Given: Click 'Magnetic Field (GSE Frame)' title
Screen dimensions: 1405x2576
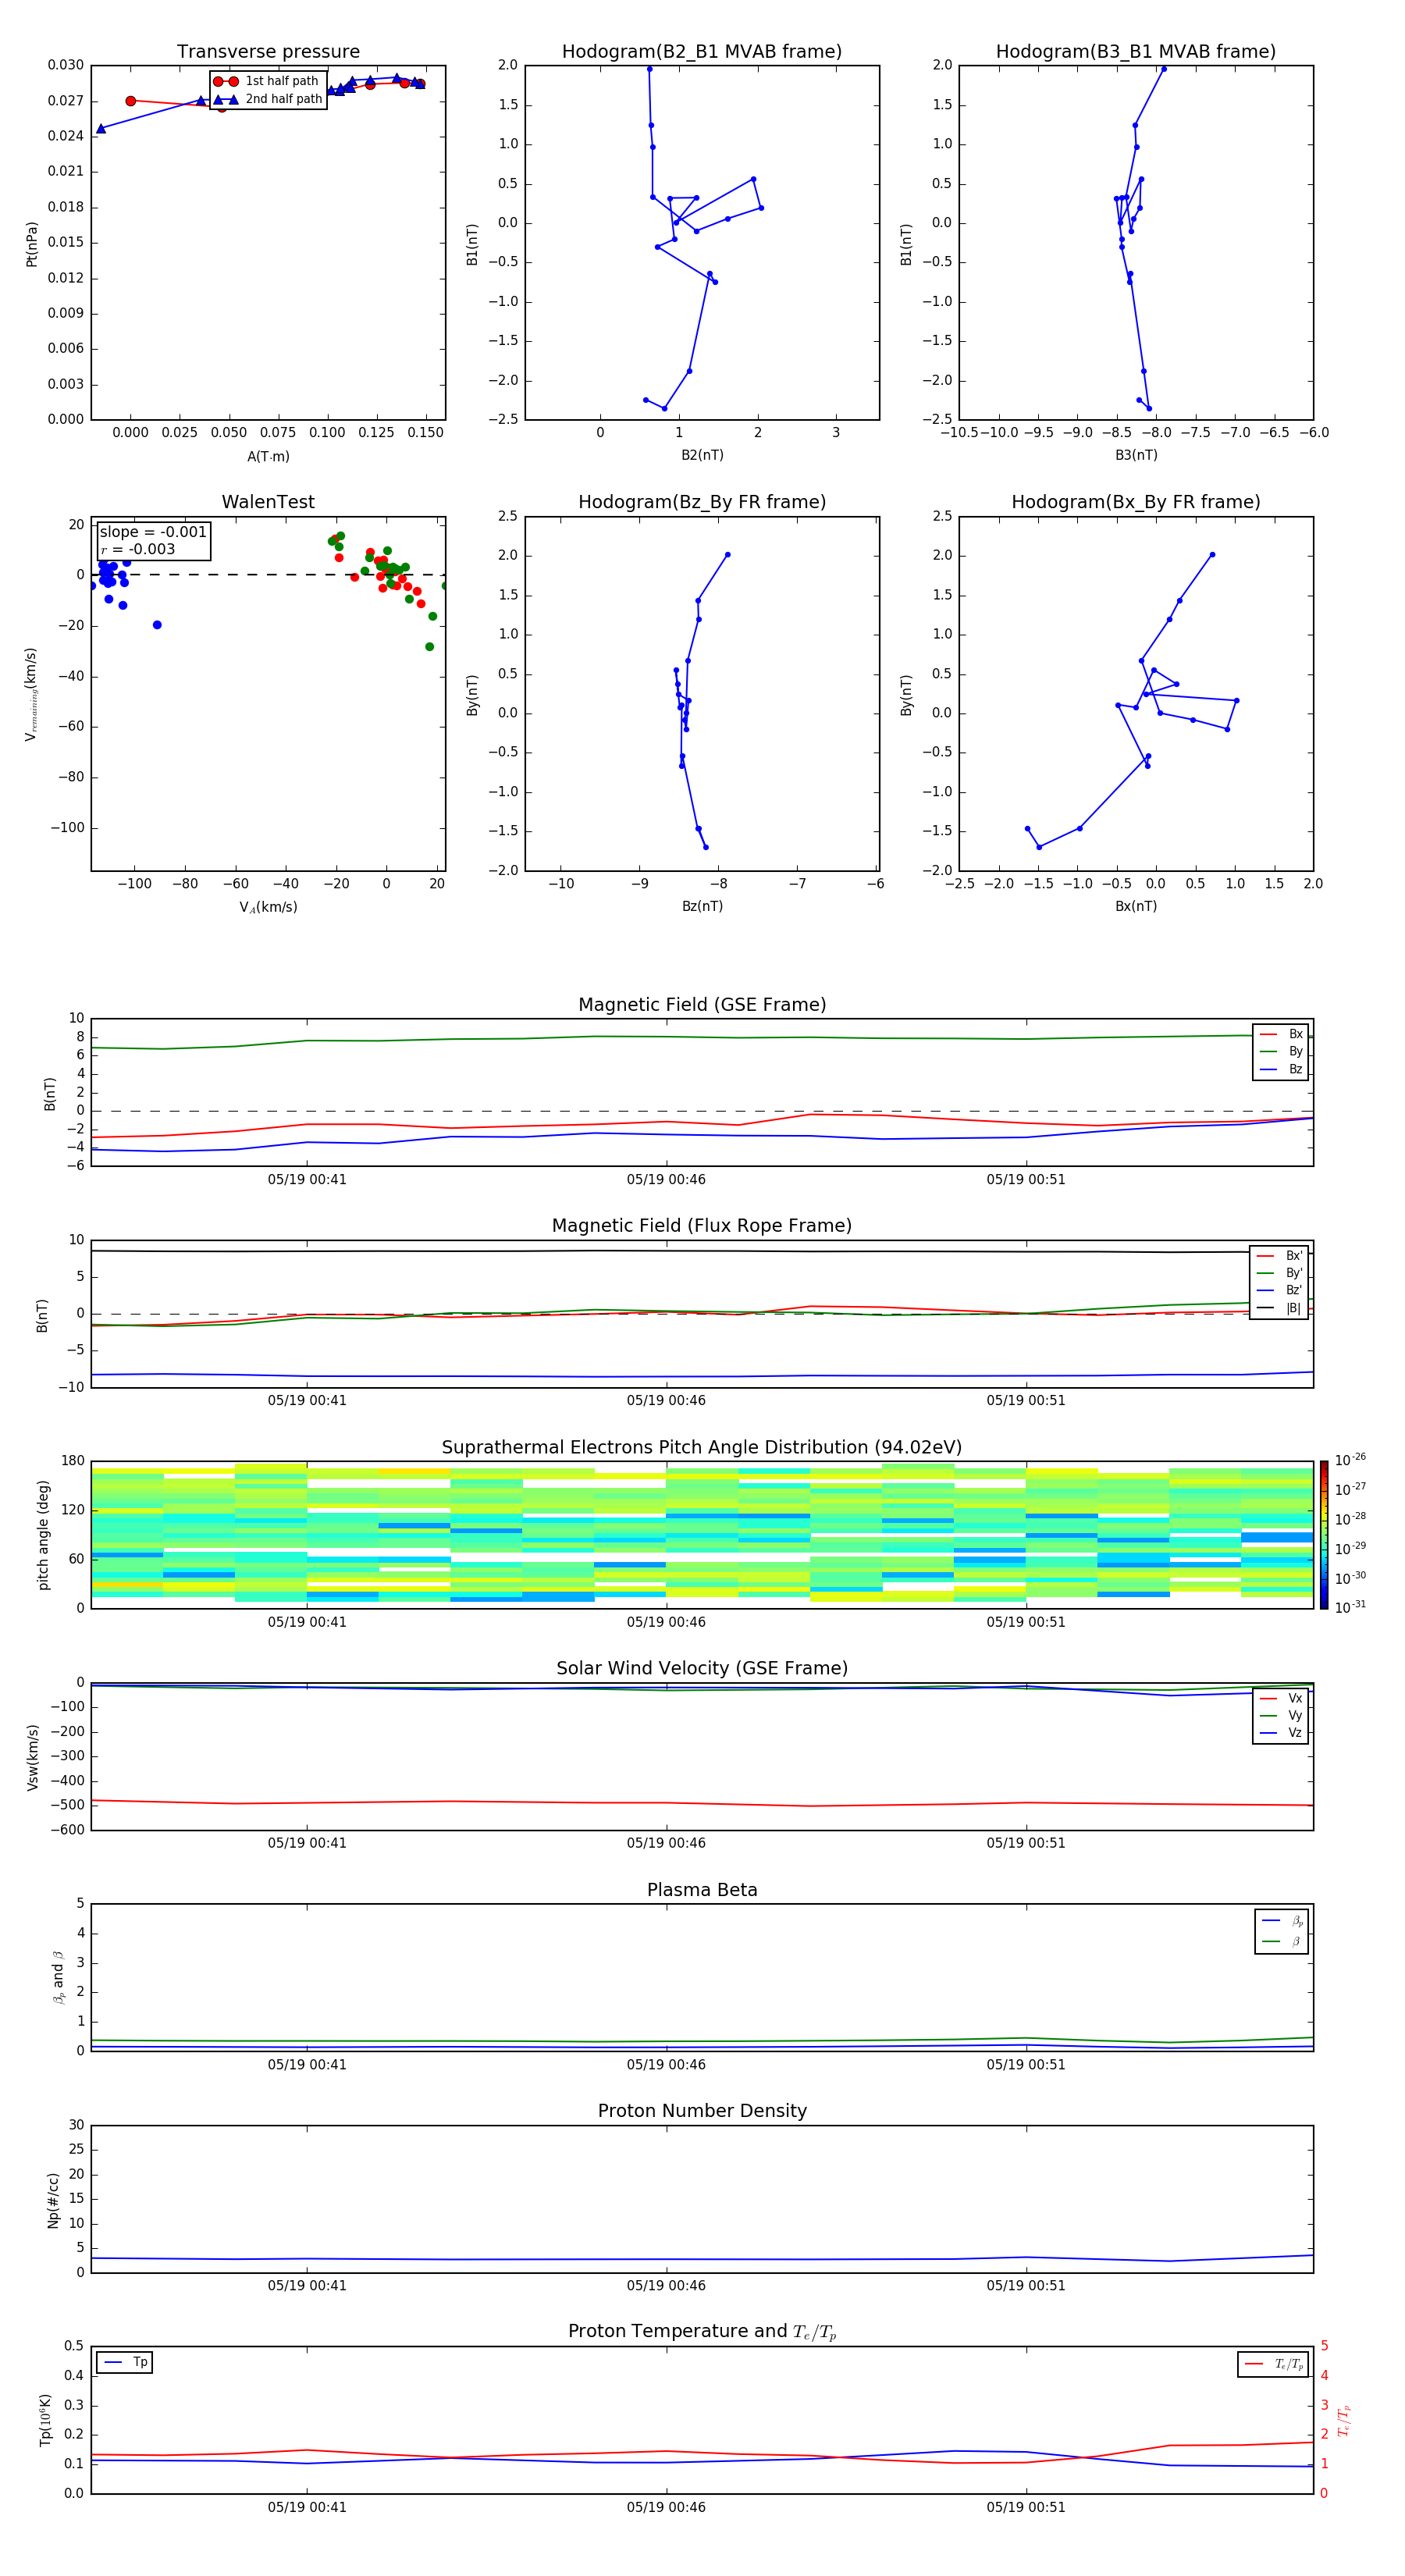Looking at the screenshot, I should click(x=702, y=1005).
